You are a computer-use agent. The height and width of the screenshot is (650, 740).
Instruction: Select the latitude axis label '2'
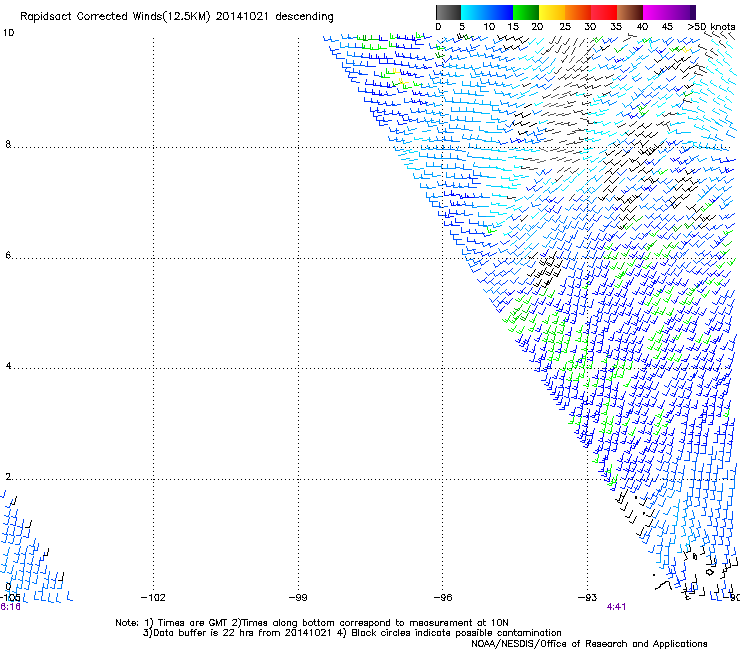(x=8, y=477)
